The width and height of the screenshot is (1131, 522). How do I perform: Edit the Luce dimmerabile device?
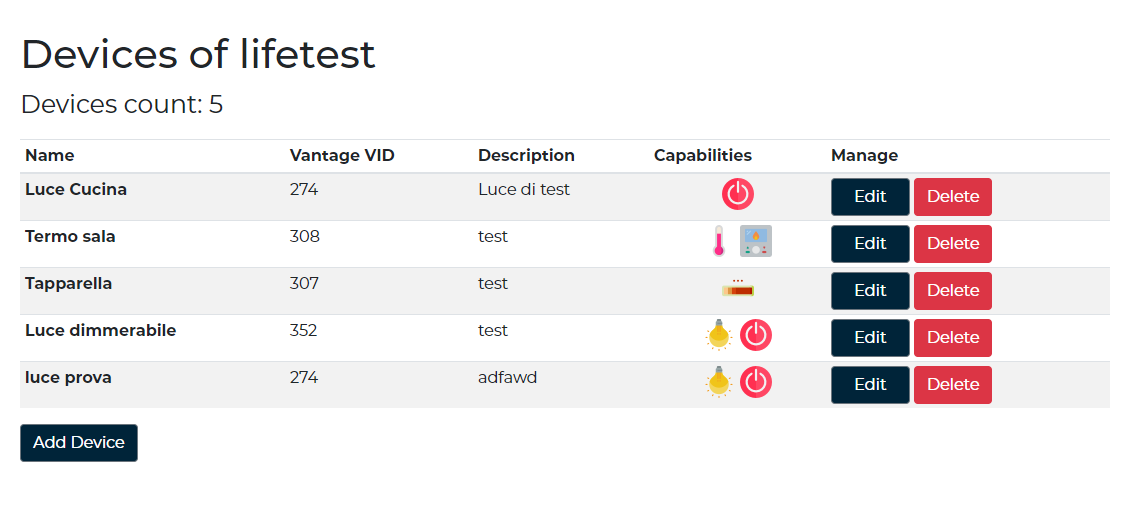click(870, 338)
